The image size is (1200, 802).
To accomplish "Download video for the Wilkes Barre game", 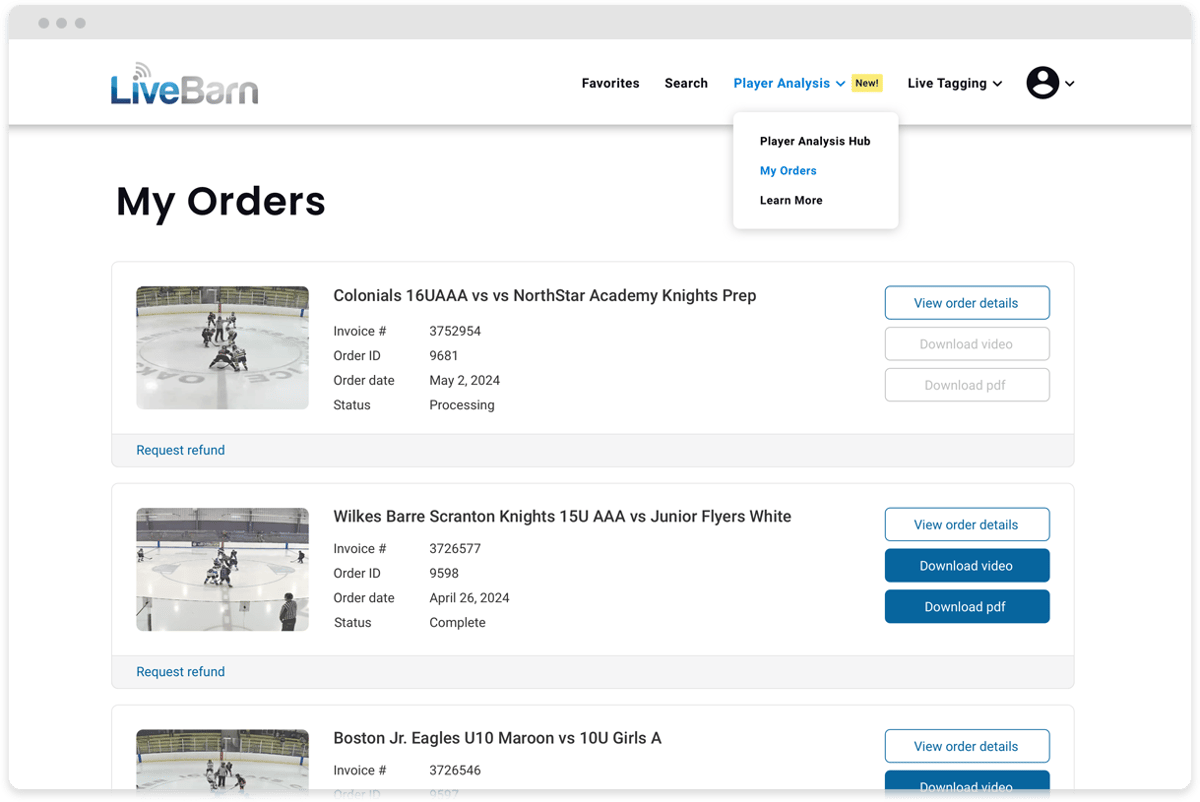I will point(966,565).
